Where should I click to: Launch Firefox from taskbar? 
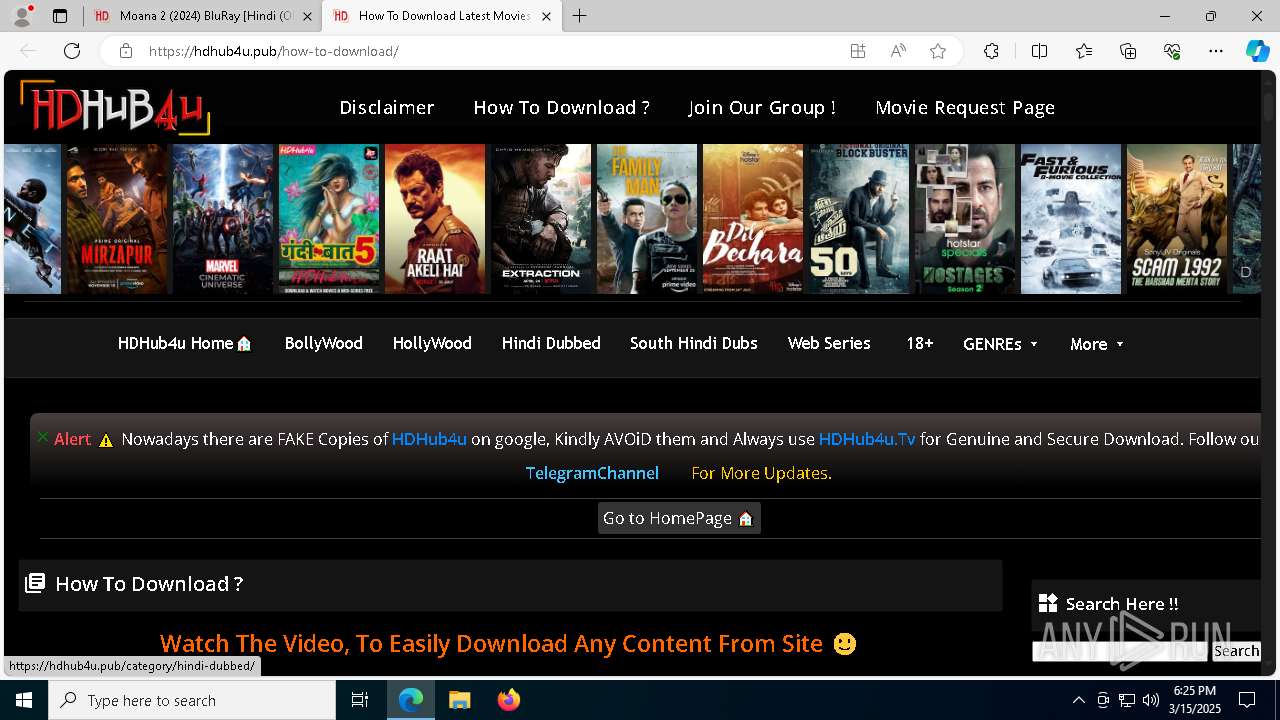pyautogui.click(x=509, y=700)
